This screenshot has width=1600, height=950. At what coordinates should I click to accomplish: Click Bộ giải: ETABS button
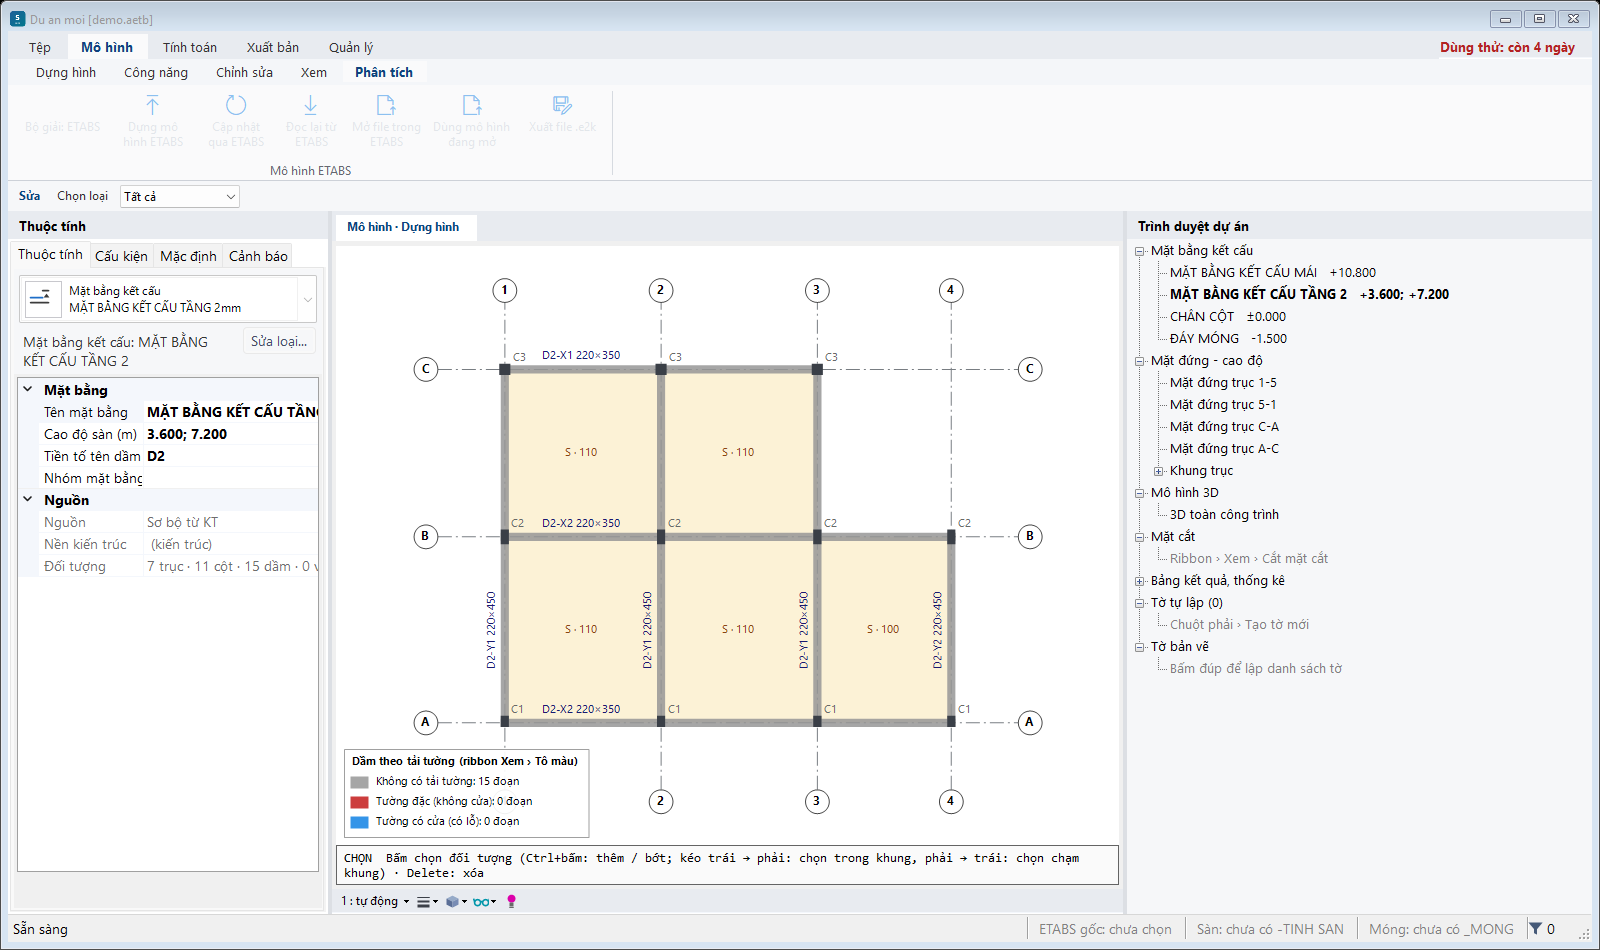pyautogui.click(x=63, y=127)
